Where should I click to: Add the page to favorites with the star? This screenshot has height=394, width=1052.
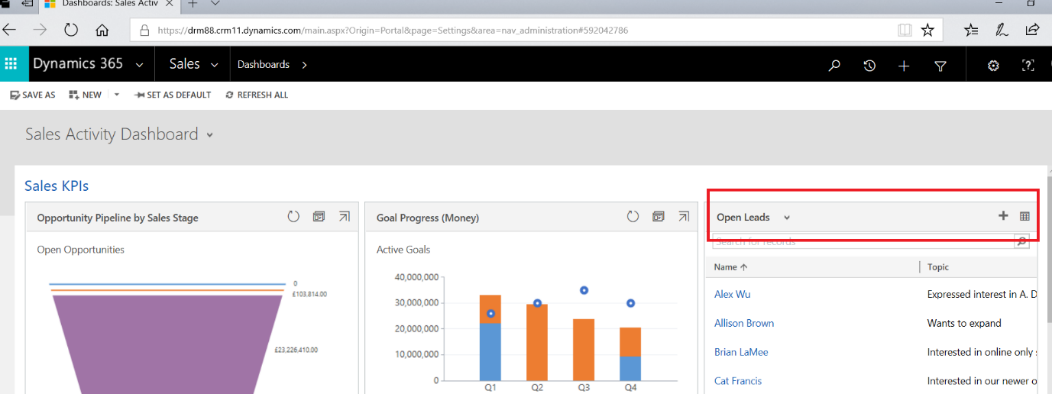pyautogui.click(x=927, y=30)
